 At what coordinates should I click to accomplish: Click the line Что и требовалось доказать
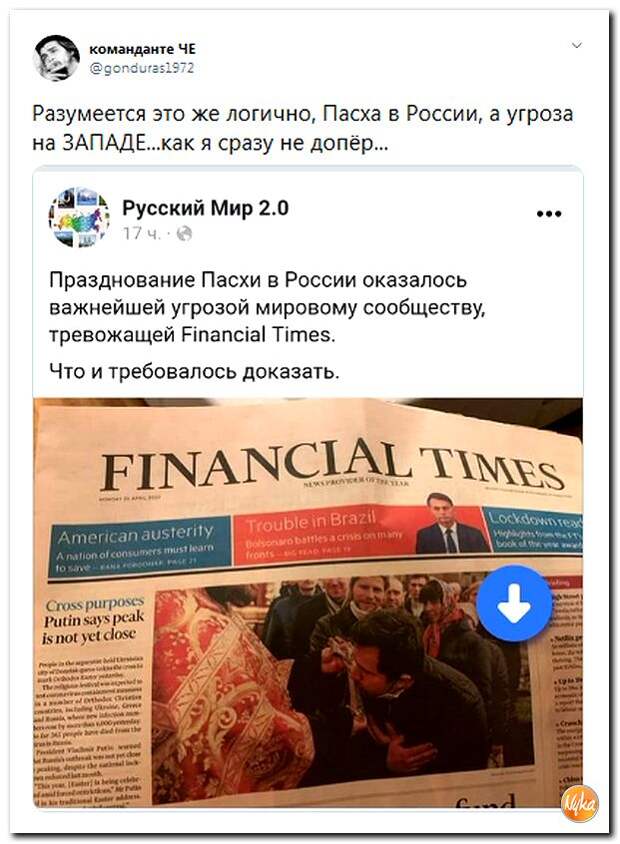pyautogui.click(x=194, y=371)
